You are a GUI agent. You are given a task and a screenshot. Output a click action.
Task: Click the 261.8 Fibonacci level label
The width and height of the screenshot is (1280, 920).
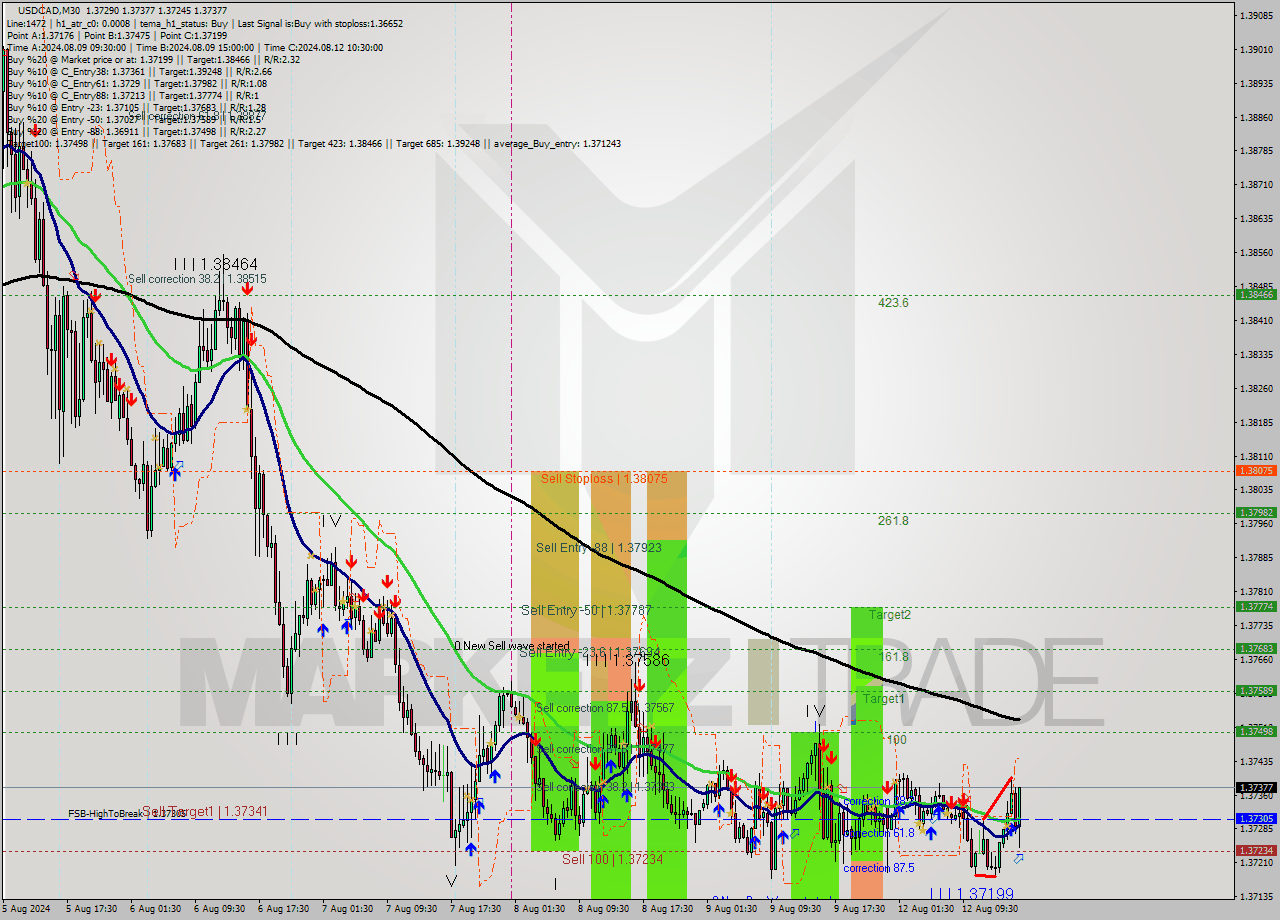tap(893, 520)
